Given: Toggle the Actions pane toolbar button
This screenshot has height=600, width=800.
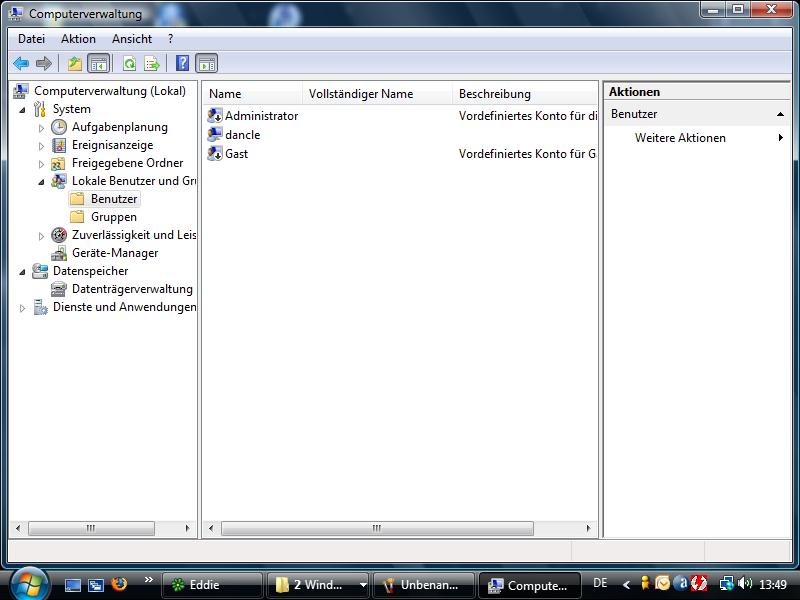Looking at the screenshot, I should (x=206, y=64).
